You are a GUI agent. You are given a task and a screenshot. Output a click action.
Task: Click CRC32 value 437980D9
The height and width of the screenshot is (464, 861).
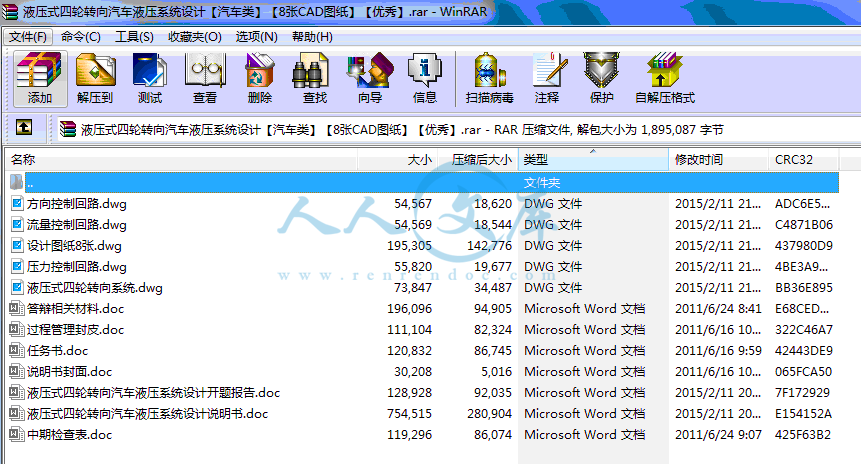[803, 245]
